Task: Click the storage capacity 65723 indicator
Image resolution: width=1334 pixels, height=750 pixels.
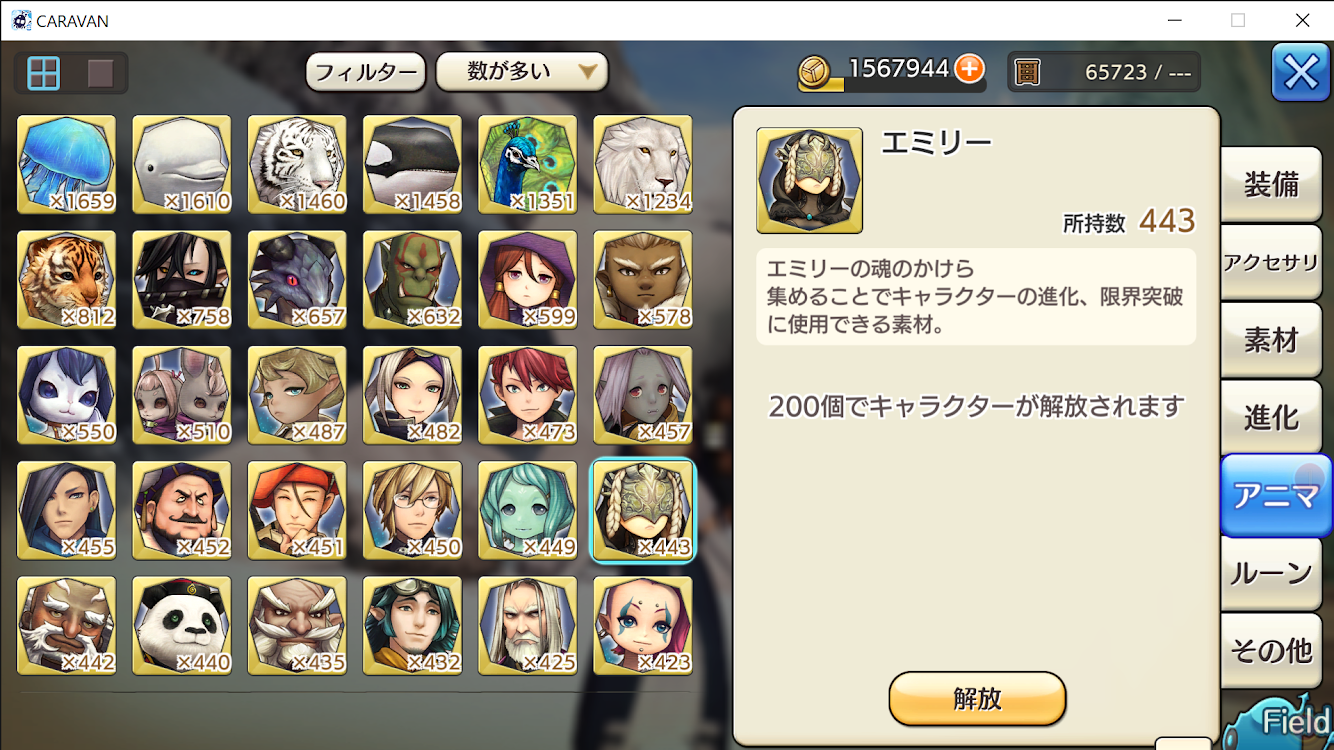Action: [1104, 72]
